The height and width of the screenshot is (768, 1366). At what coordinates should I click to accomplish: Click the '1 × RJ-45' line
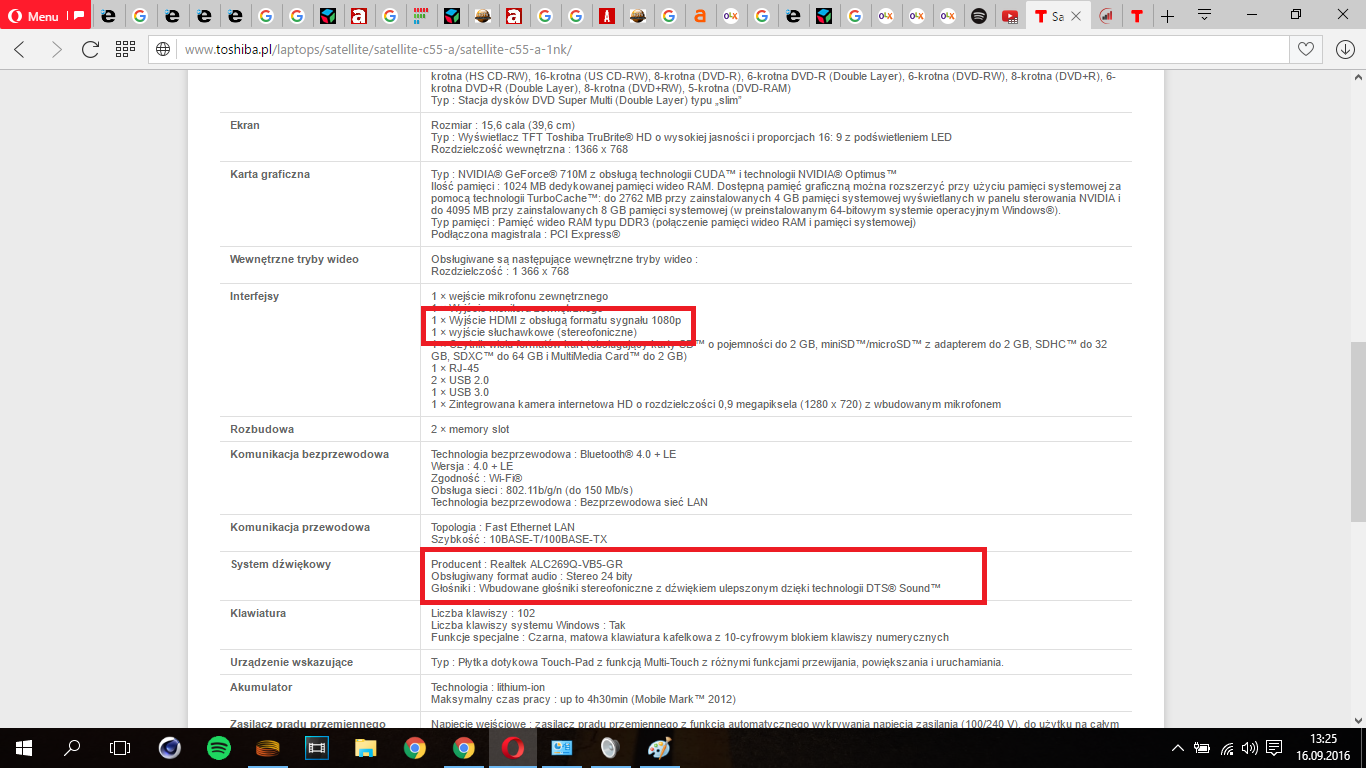coord(455,368)
